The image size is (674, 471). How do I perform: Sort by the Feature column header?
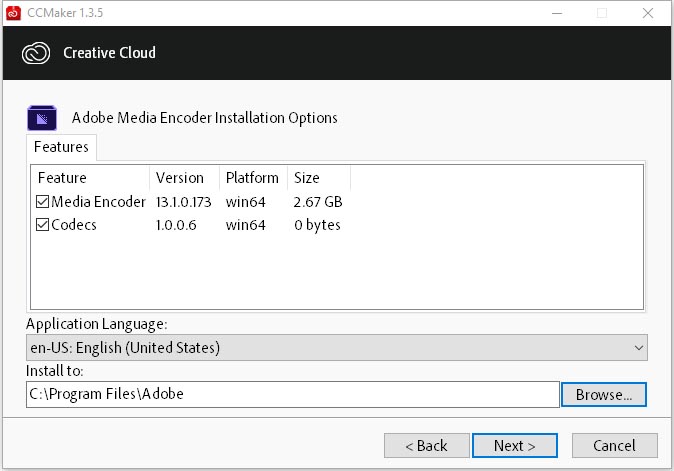tap(90, 178)
